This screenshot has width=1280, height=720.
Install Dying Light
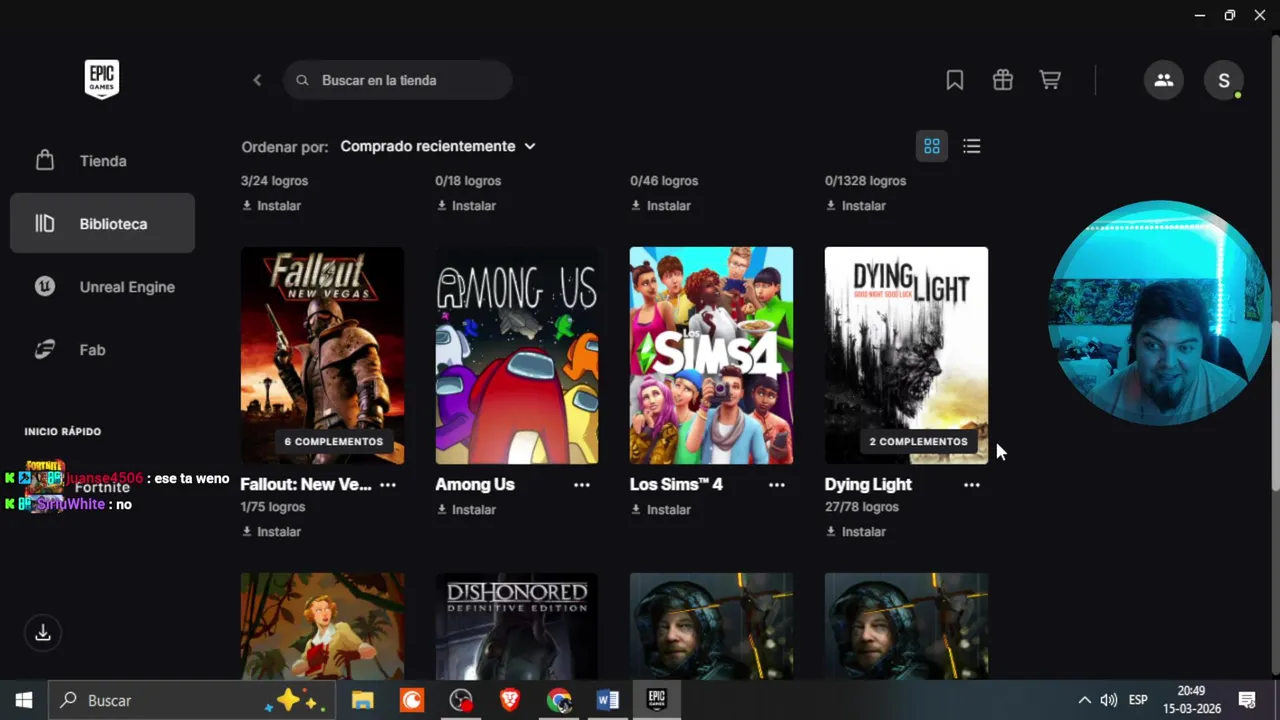(x=855, y=532)
